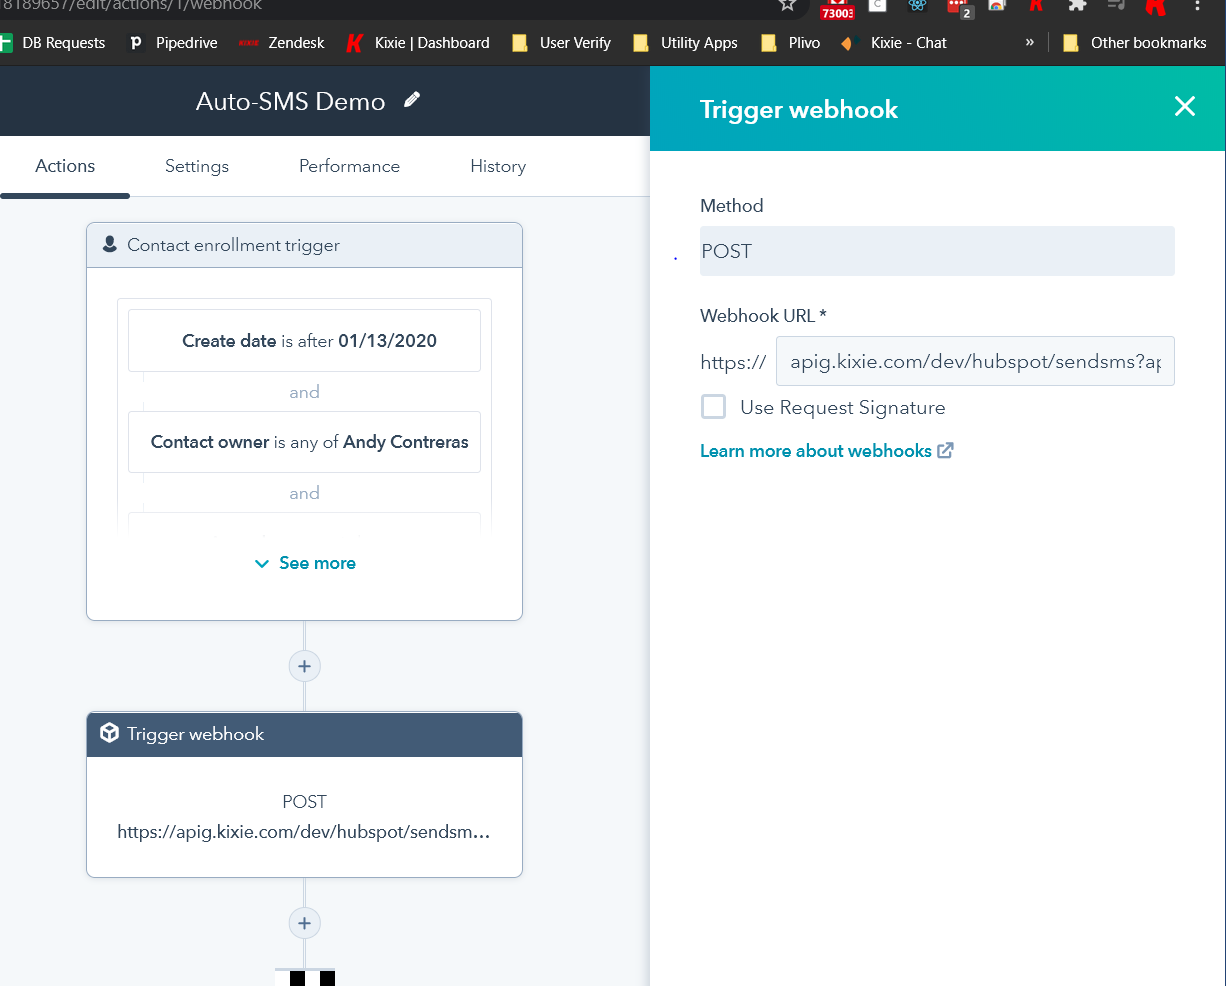Select the Create date is after filter
This screenshot has width=1226, height=986.
[304, 341]
